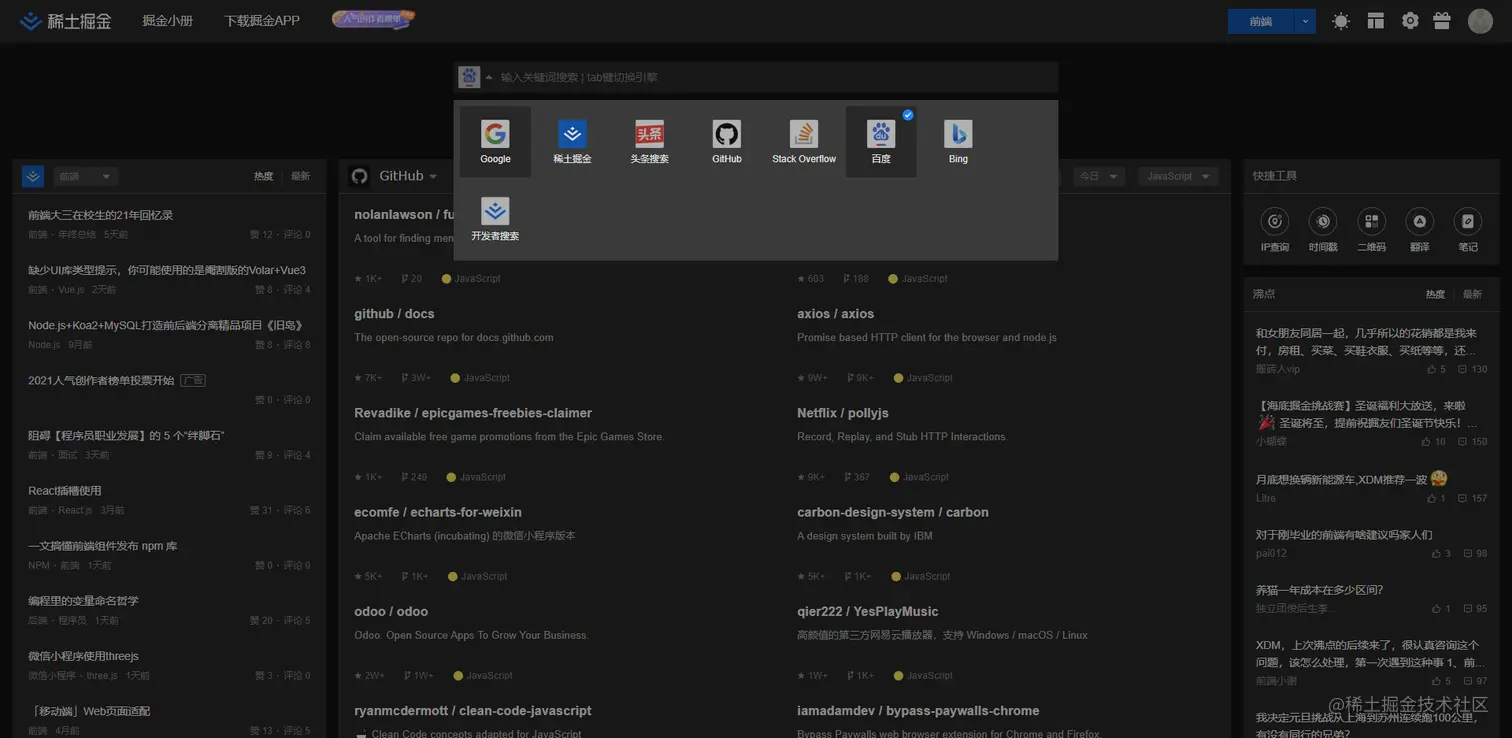The height and width of the screenshot is (738, 1512).
Task: Click the Vue.js tag under the Volar+Vue3 article
Action: [71, 290]
